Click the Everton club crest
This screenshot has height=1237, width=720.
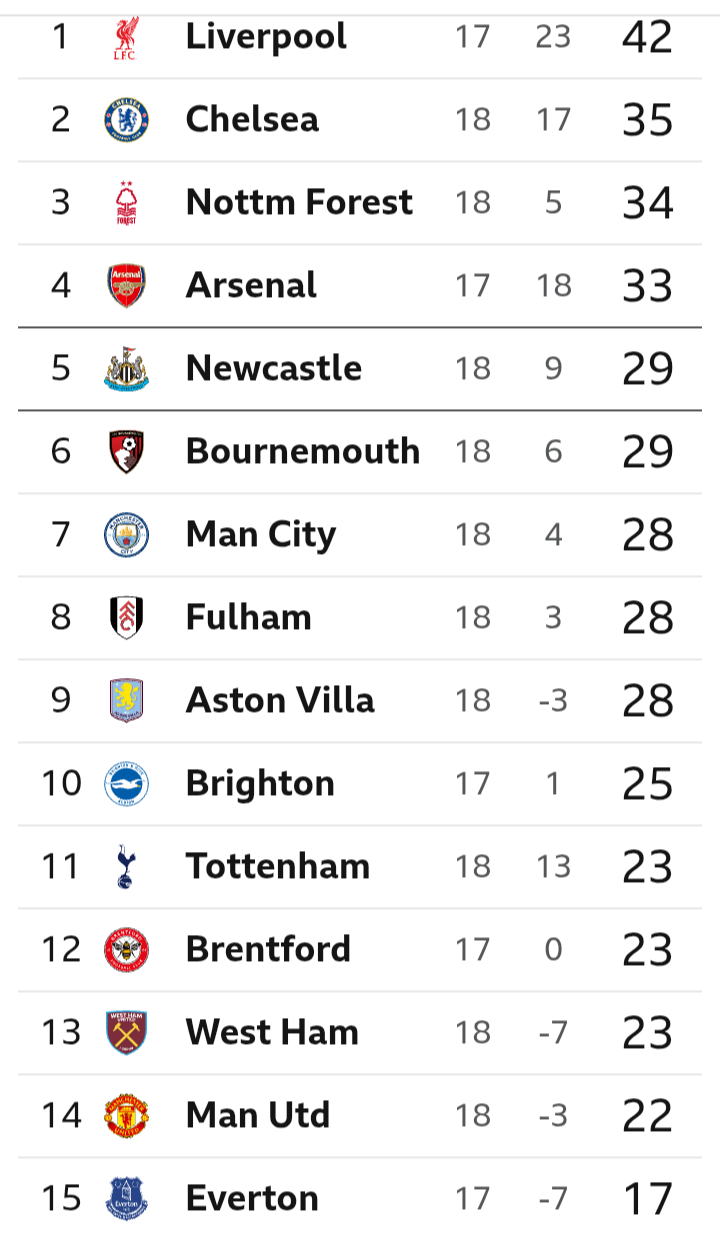tap(127, 1198)
